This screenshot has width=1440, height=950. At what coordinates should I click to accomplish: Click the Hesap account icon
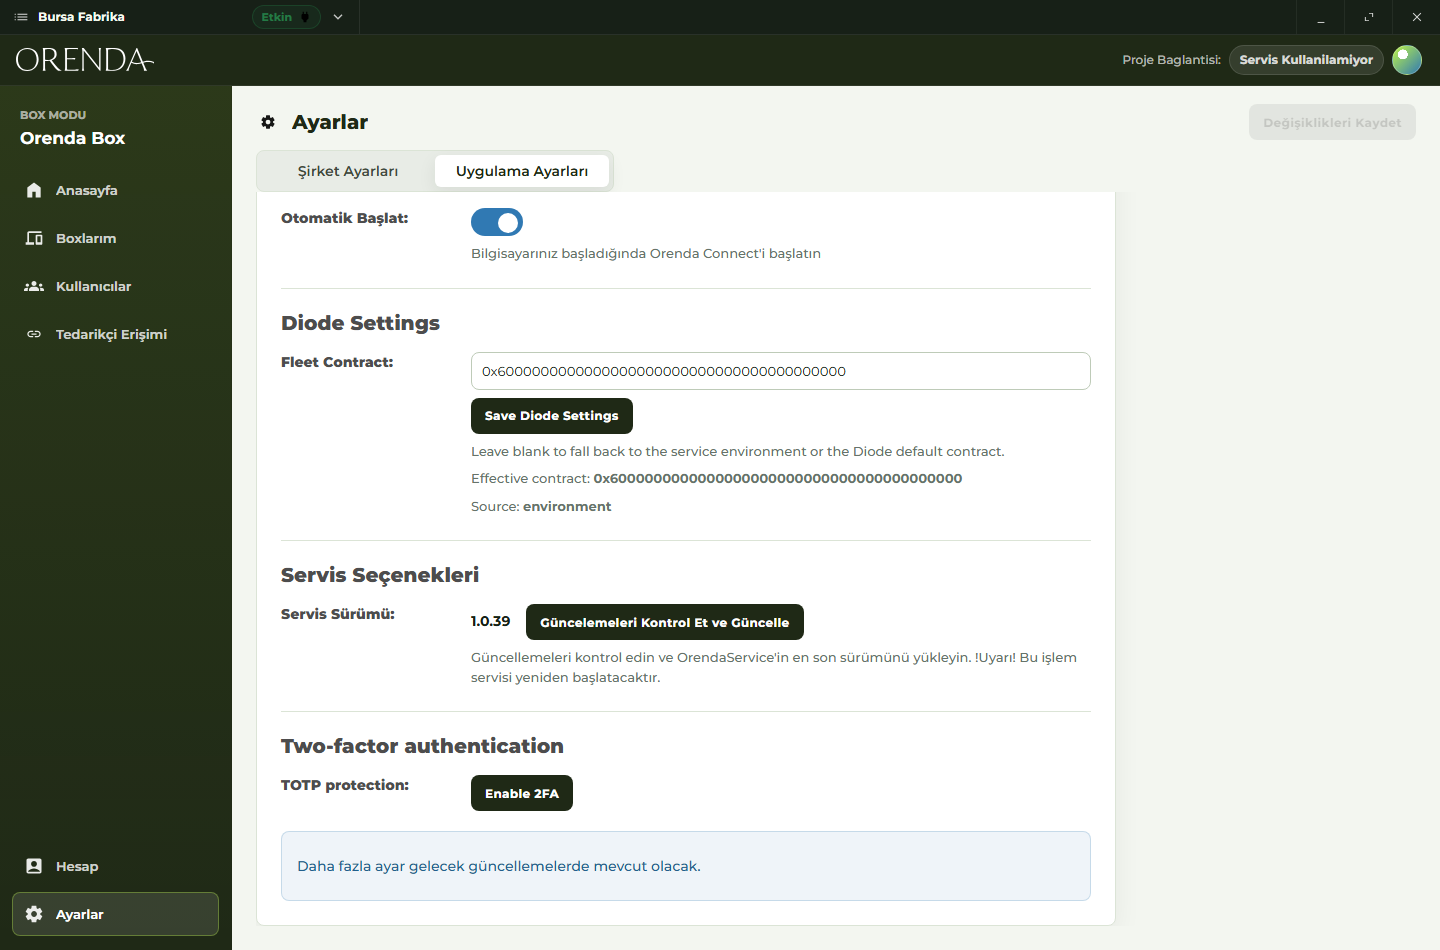pos(34,866)
